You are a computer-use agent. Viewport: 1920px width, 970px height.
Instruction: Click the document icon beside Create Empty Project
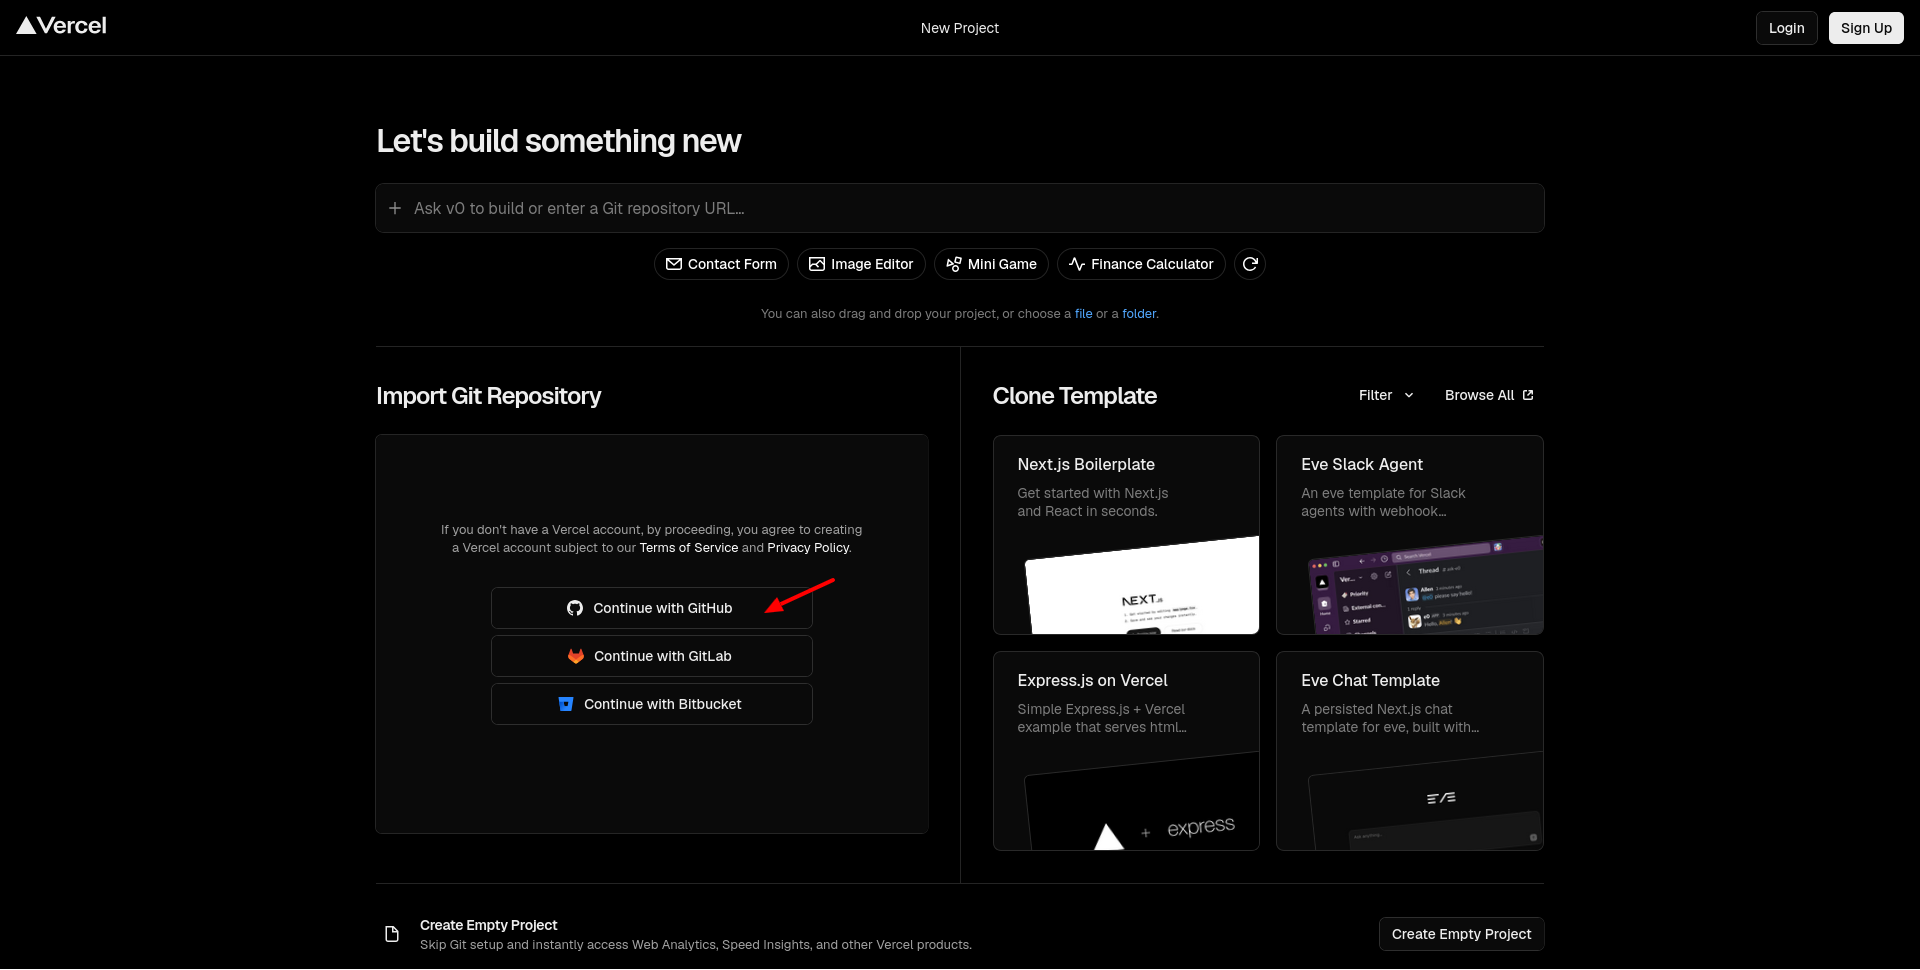point(392,934)
